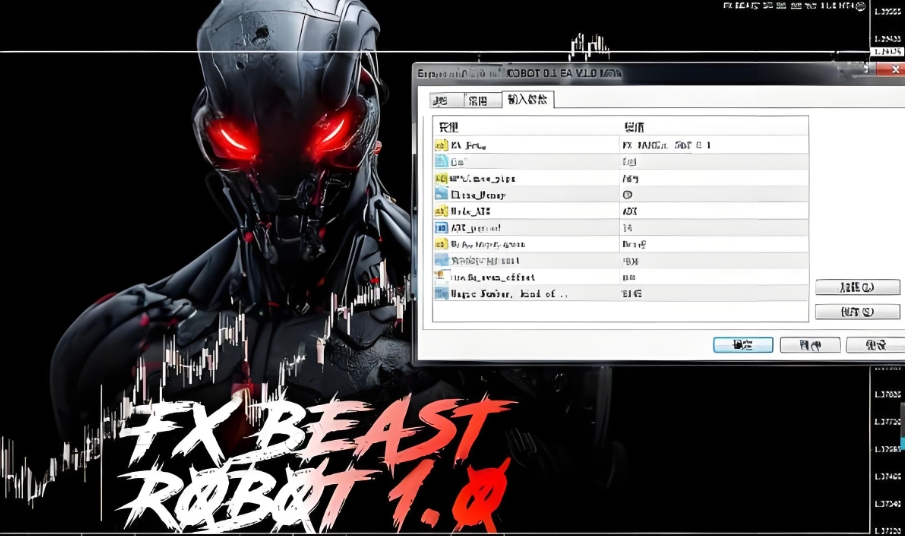Click the icon beside the Magic Number row
This screenshot has height=536, width=905.
441,294
